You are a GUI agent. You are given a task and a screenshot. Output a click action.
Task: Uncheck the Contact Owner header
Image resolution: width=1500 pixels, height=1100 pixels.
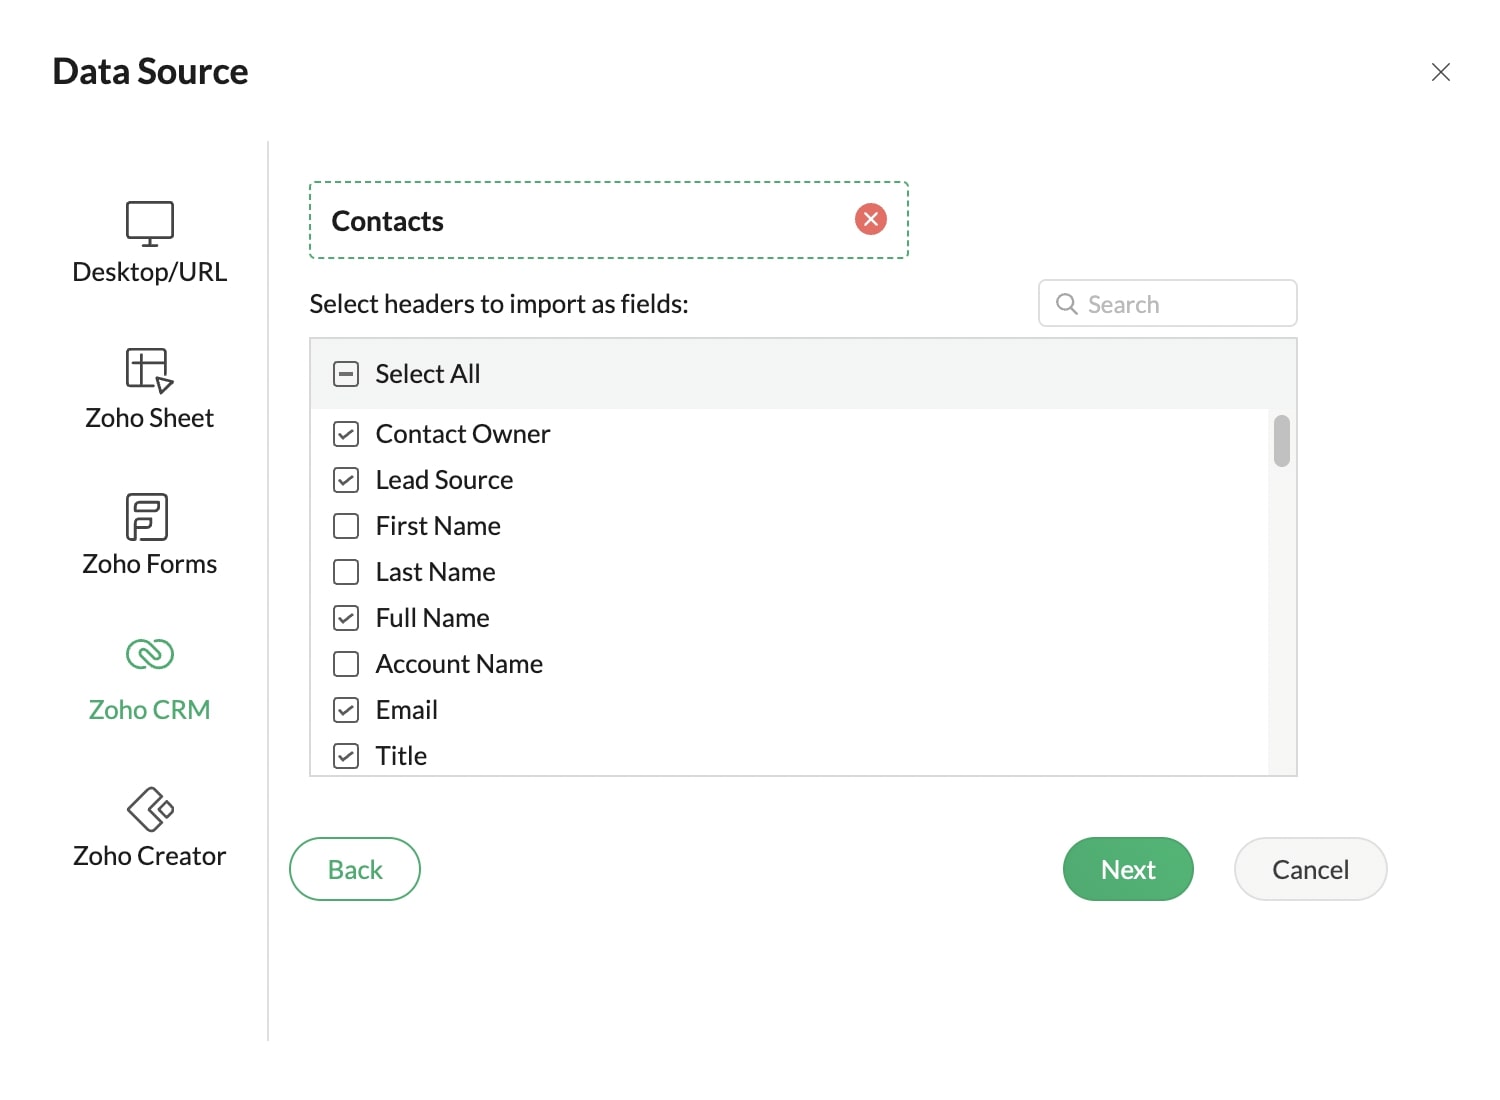click(345, 434)
